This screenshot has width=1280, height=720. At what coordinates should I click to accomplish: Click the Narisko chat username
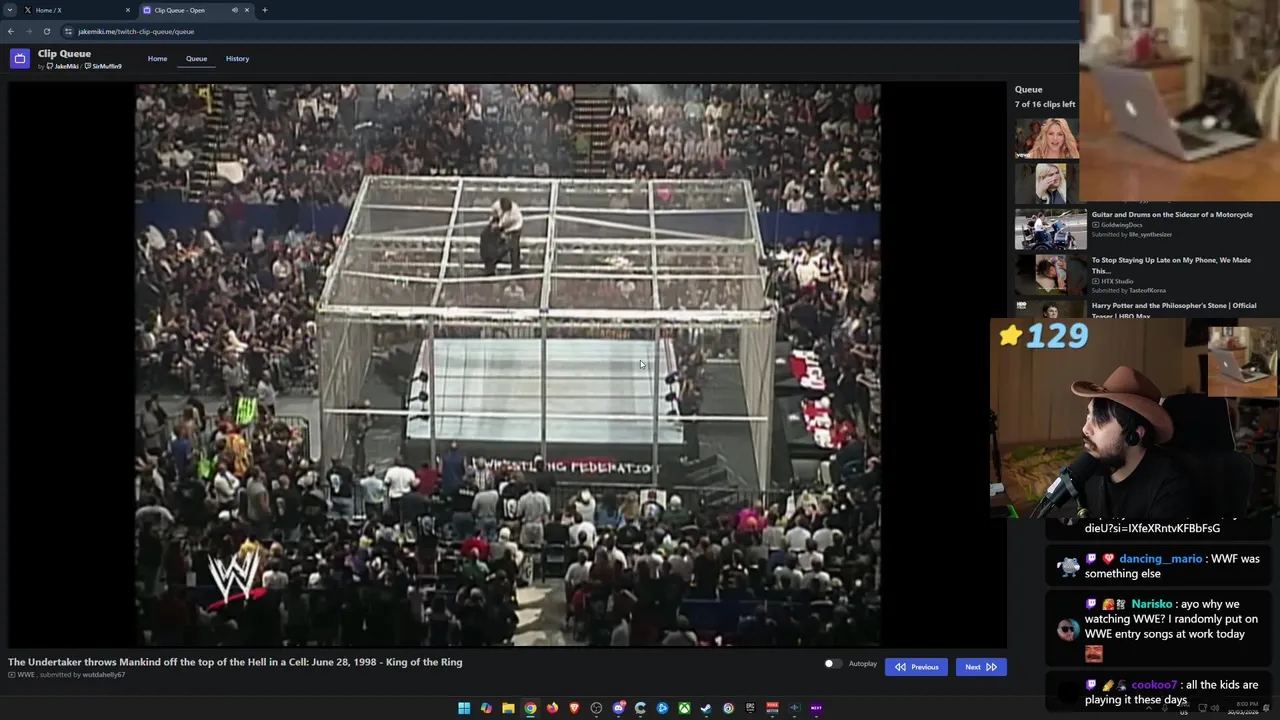coord(1151,604)
